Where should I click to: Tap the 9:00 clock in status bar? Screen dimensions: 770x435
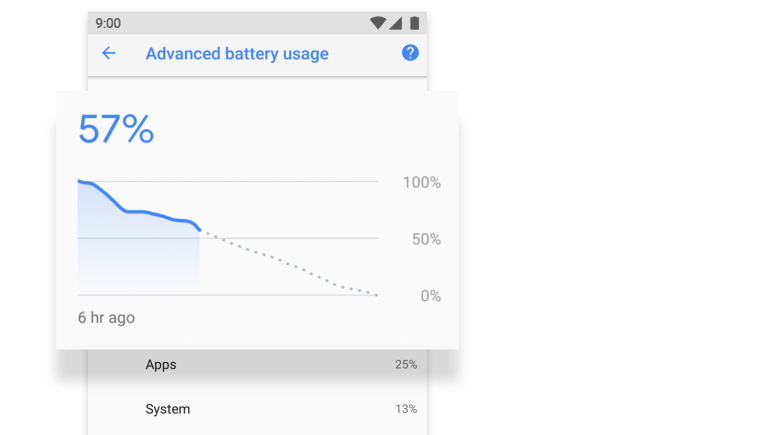pyautogui.click(x=108, y=22)
